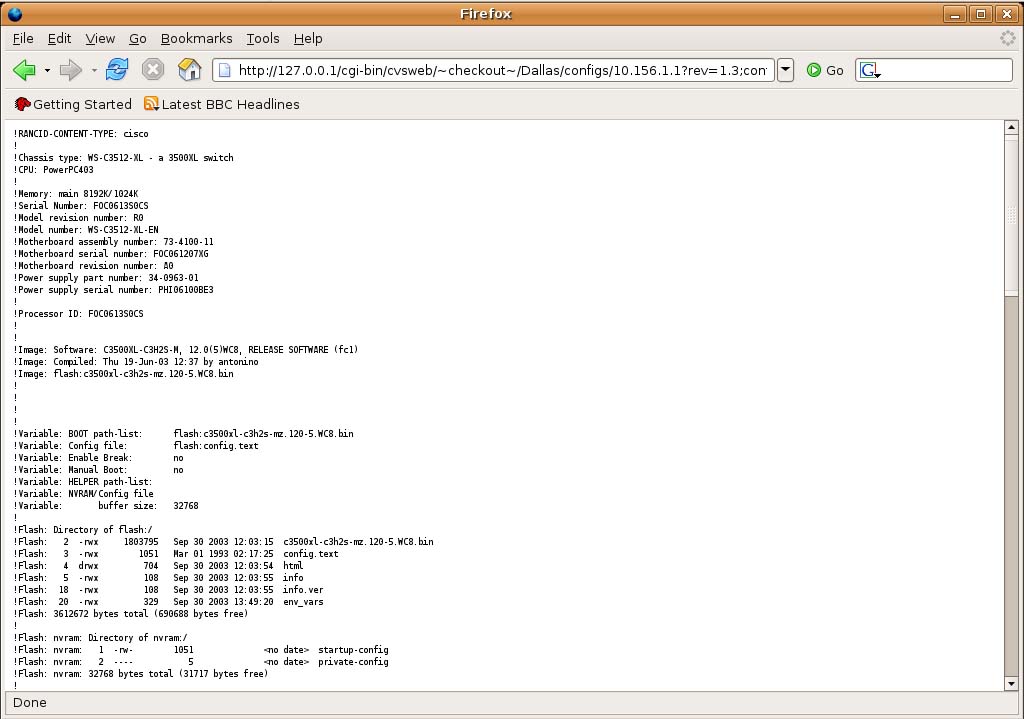This screenshot has height=719, width=1024.
Task: Click the Image Software C3500XL-C3H2S-M line
Action: (x=185, y=349)
